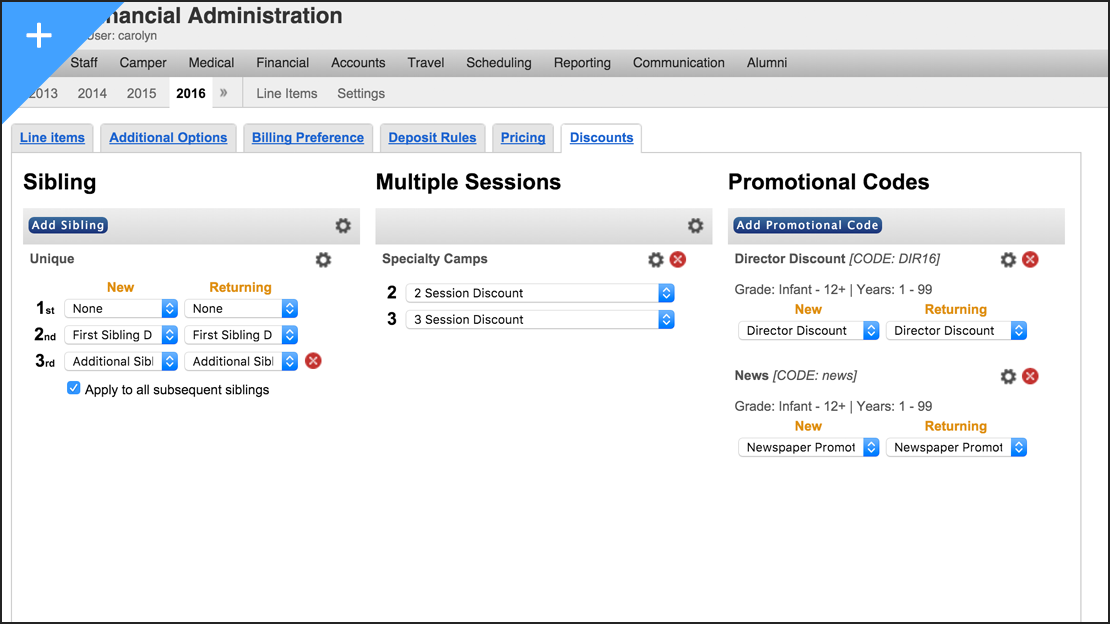1110x624 pixels.
Task: Click the blue plus icon in the corner
Action: (x=38, y=35)
